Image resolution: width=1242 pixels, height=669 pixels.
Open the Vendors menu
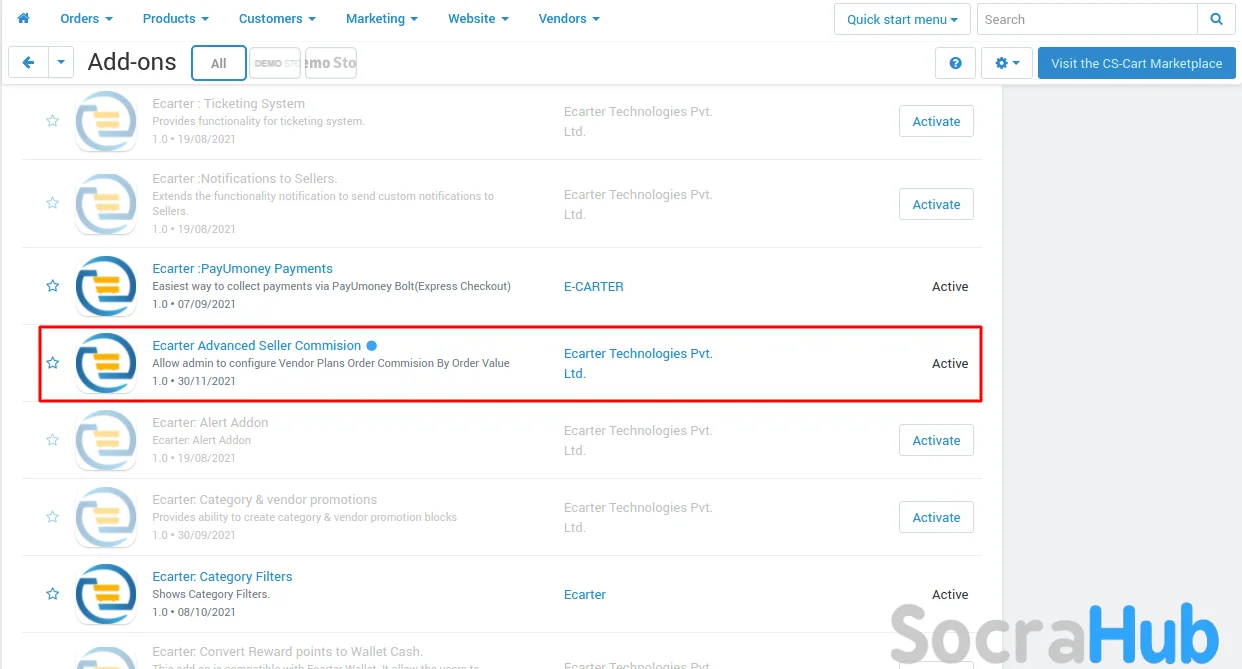point(569,19)
